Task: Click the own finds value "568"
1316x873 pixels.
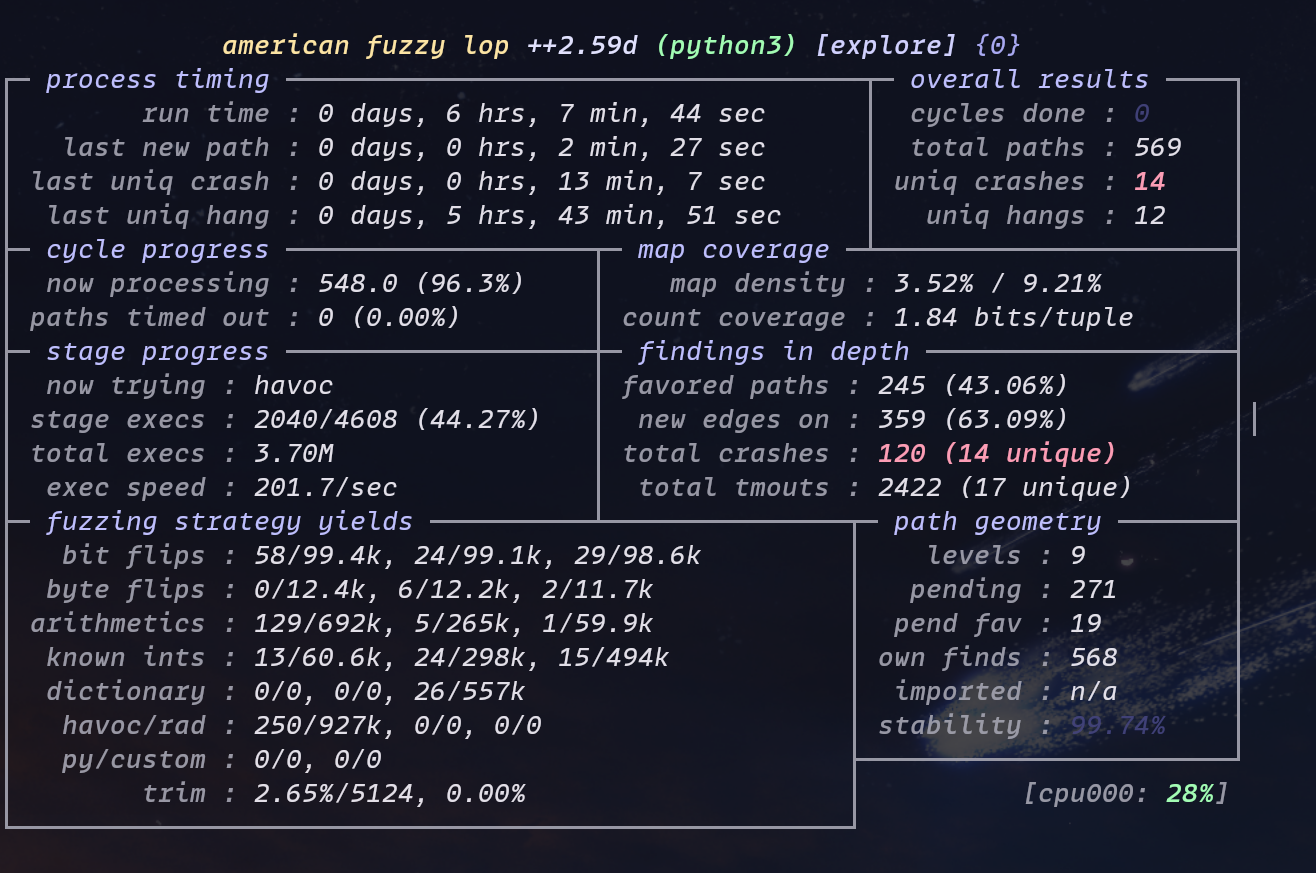Action: pyautogui.click(x=1094, y=658)
